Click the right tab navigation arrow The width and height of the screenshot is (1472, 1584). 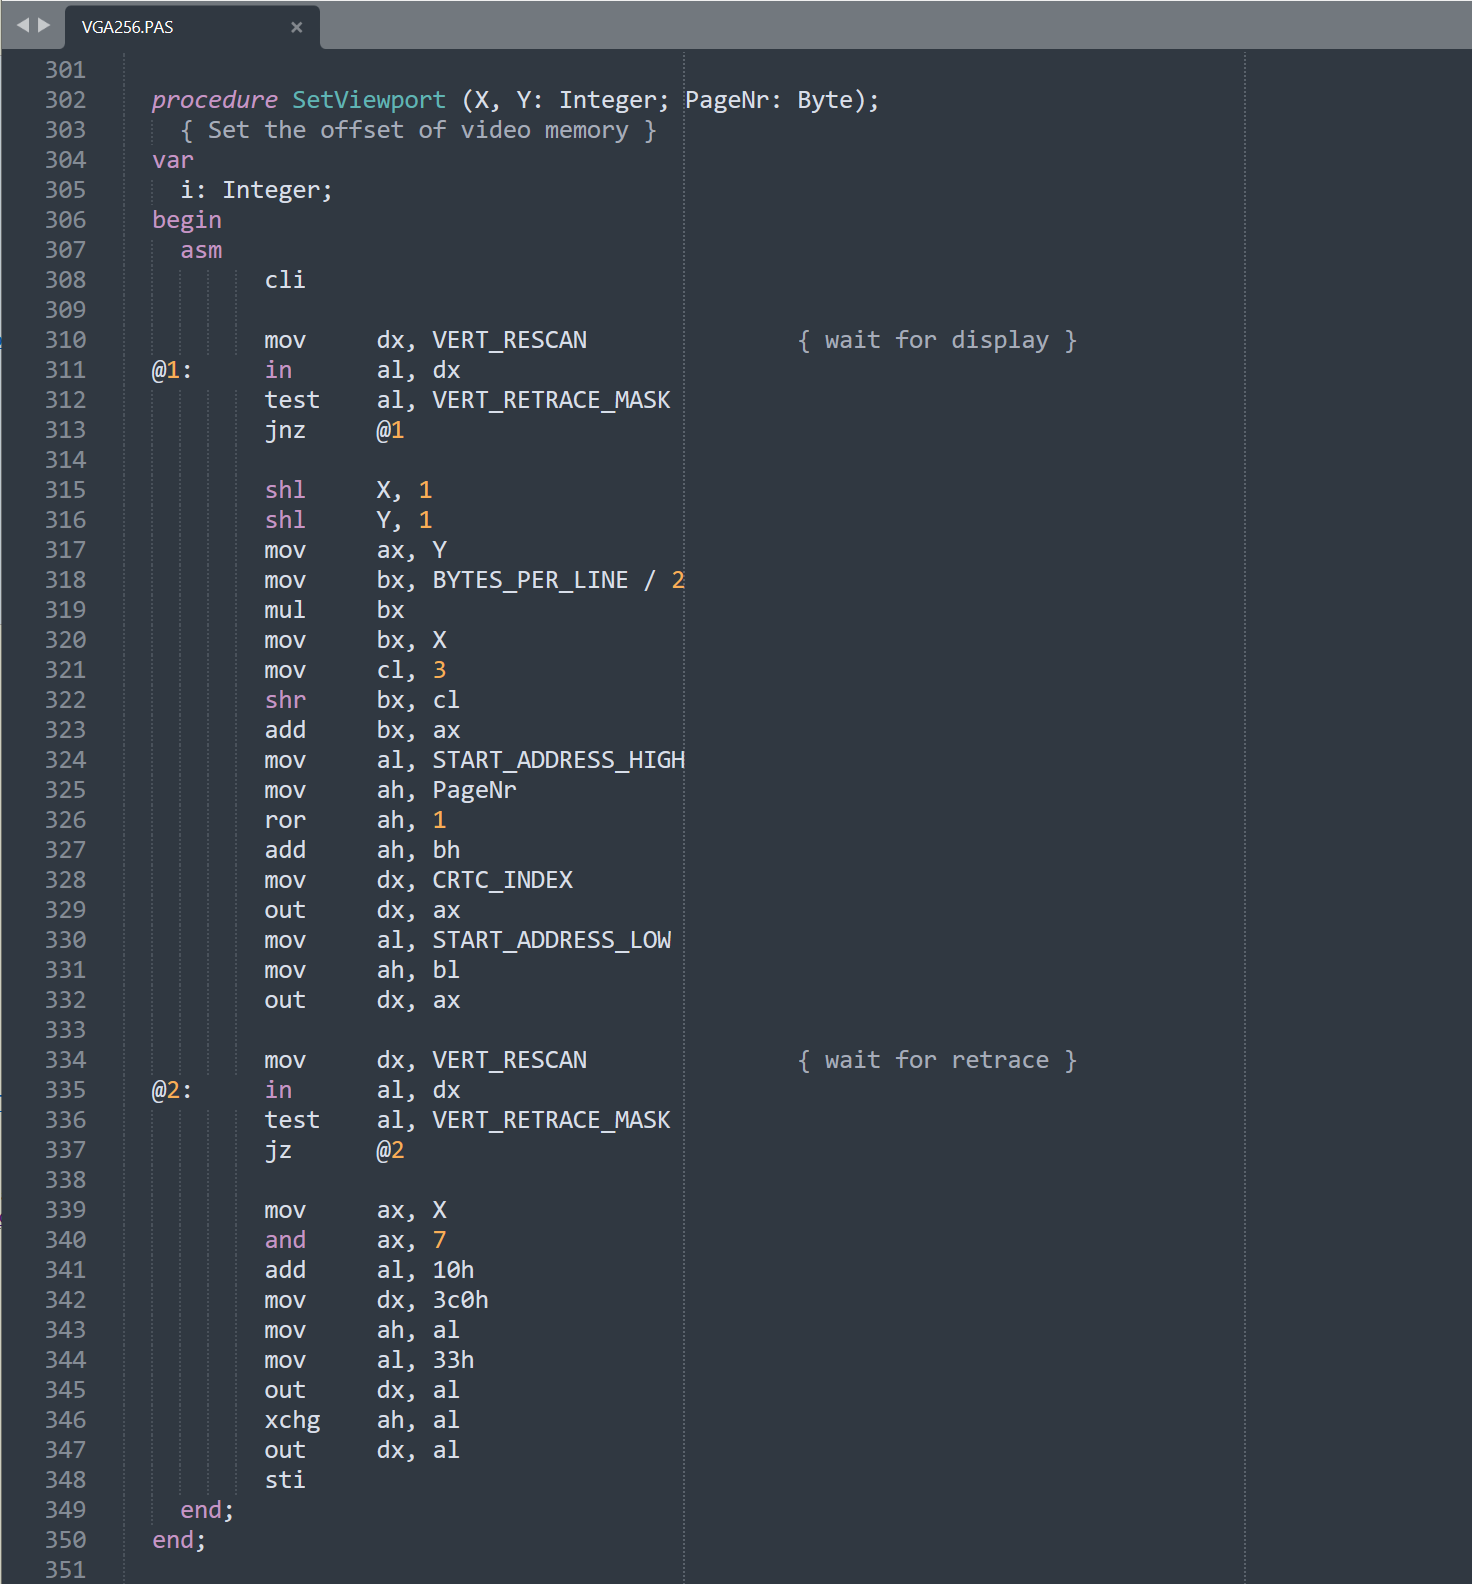[44, 25]
